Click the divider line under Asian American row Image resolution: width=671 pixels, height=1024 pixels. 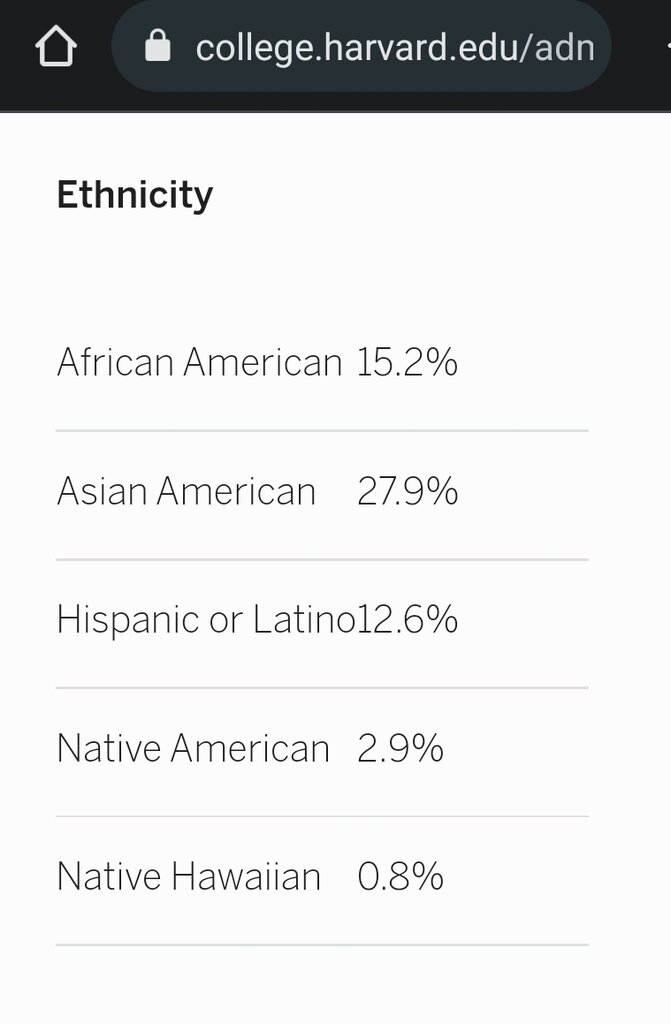322,559
